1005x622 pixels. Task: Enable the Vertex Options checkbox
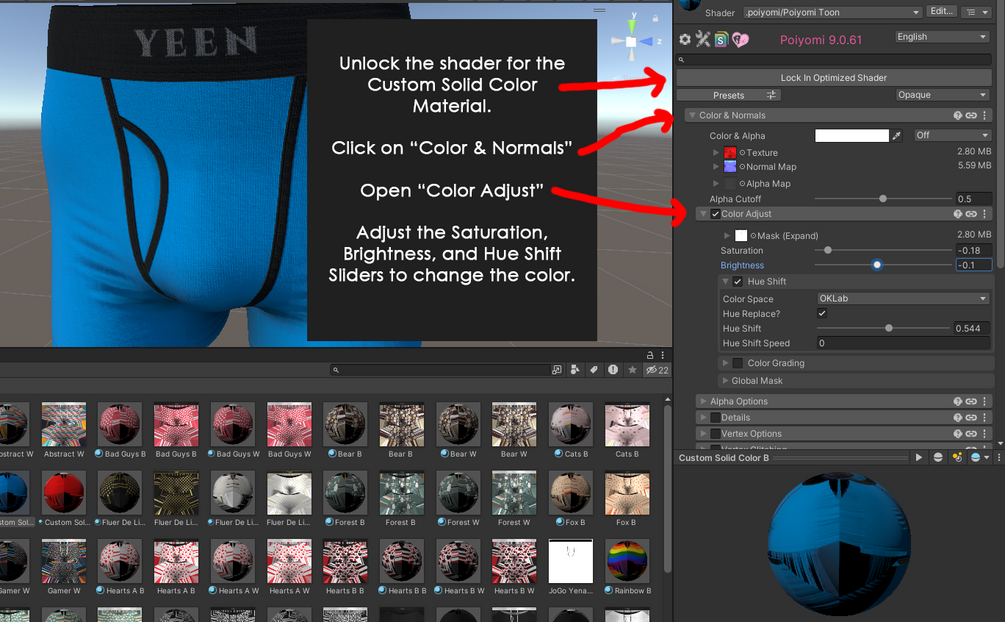715,434
